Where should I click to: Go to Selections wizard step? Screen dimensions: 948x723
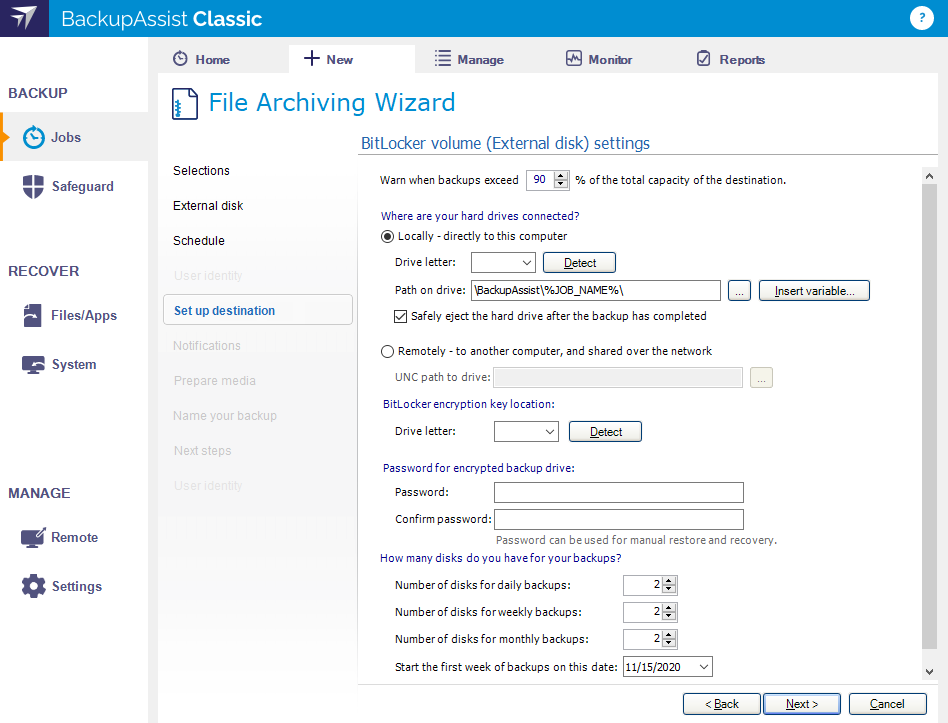coord(201,170)
